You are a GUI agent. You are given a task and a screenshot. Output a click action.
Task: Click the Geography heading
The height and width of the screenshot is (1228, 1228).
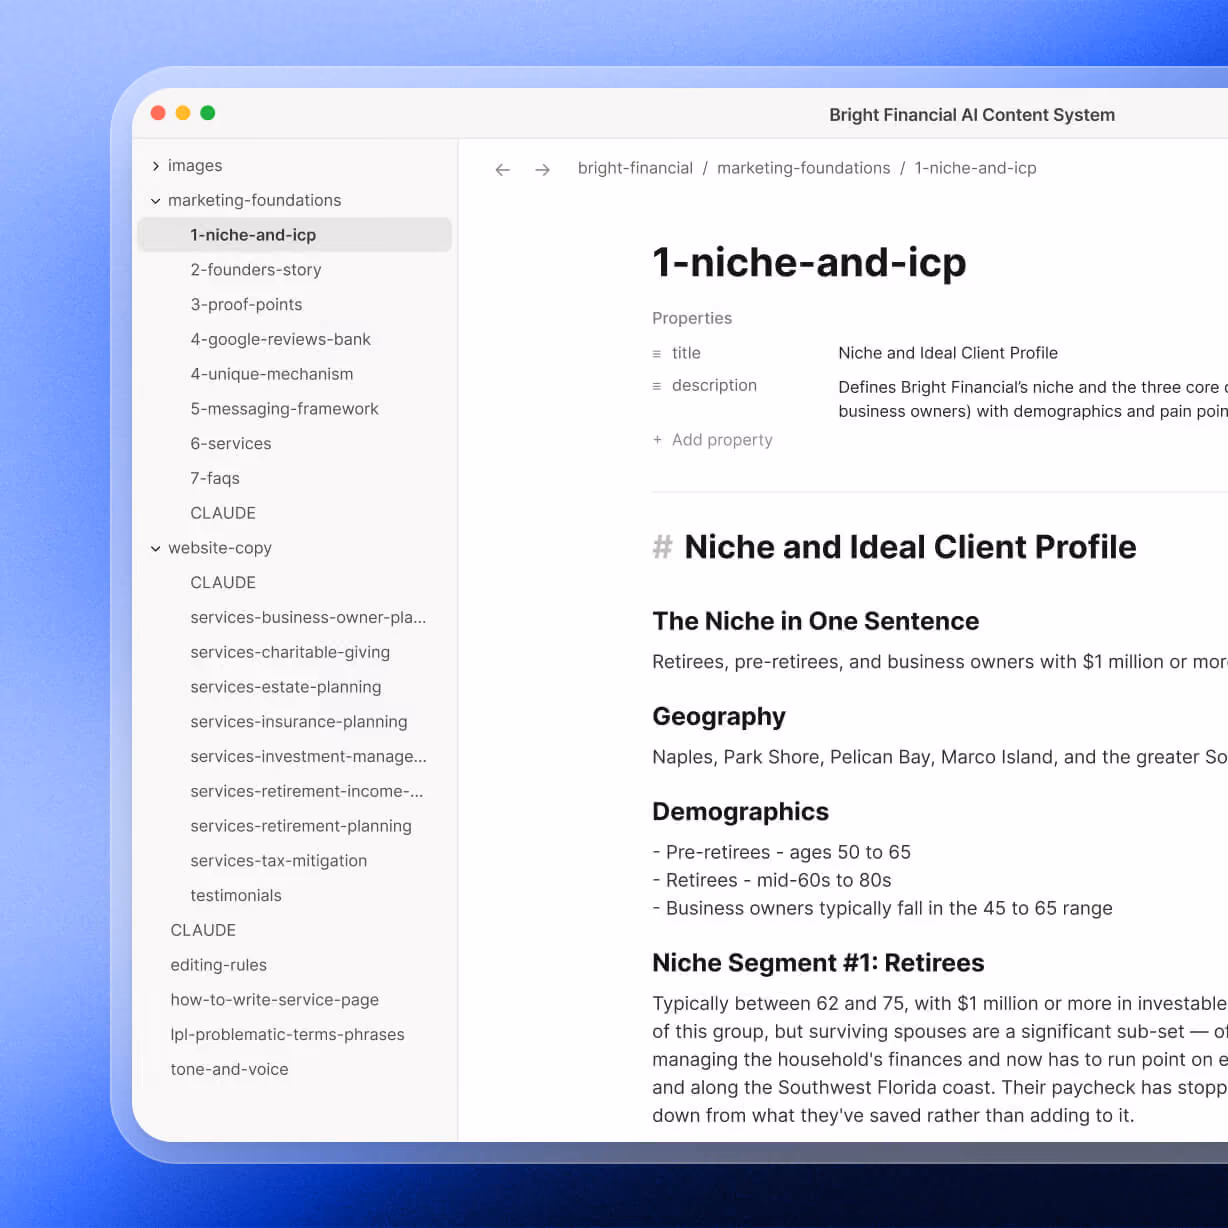tap(719, 717)
